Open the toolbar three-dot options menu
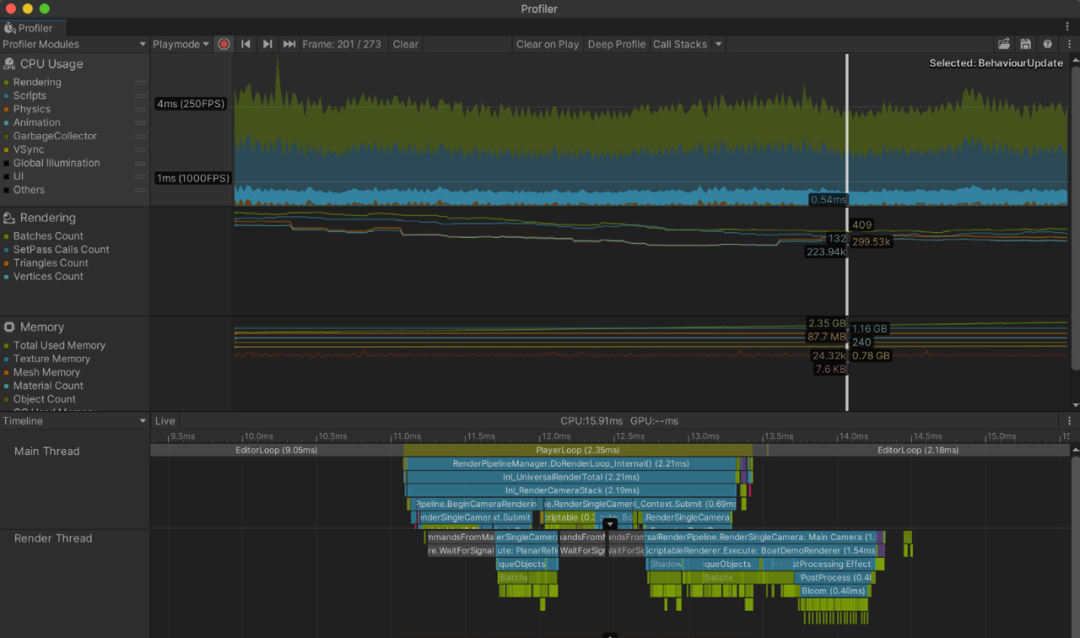 coord(1069,44)
